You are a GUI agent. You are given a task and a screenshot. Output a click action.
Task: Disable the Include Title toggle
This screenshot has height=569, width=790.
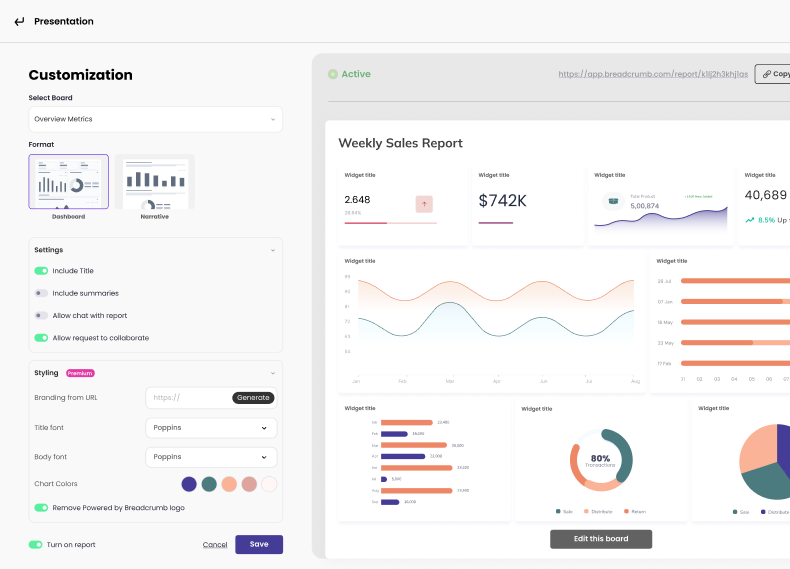[x=41, y=271]
